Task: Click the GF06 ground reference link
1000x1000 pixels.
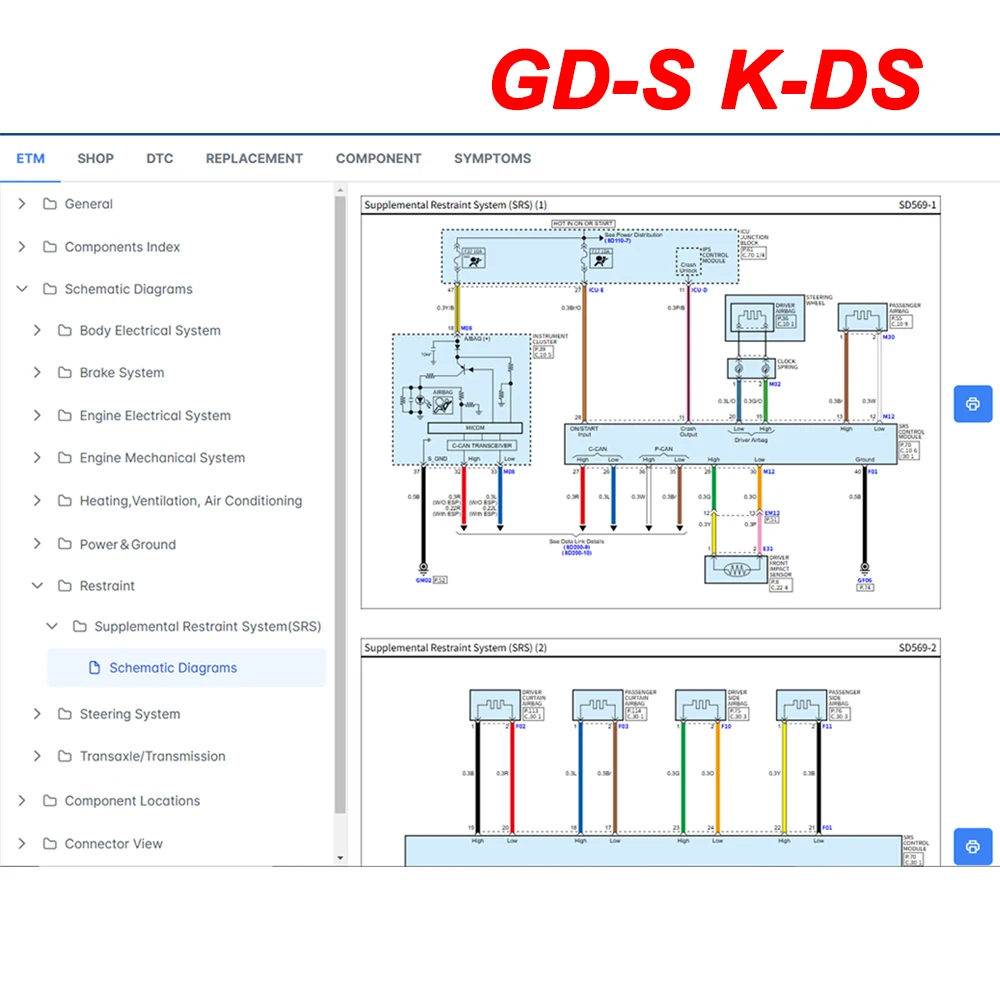Action: (x=865, y=580)
